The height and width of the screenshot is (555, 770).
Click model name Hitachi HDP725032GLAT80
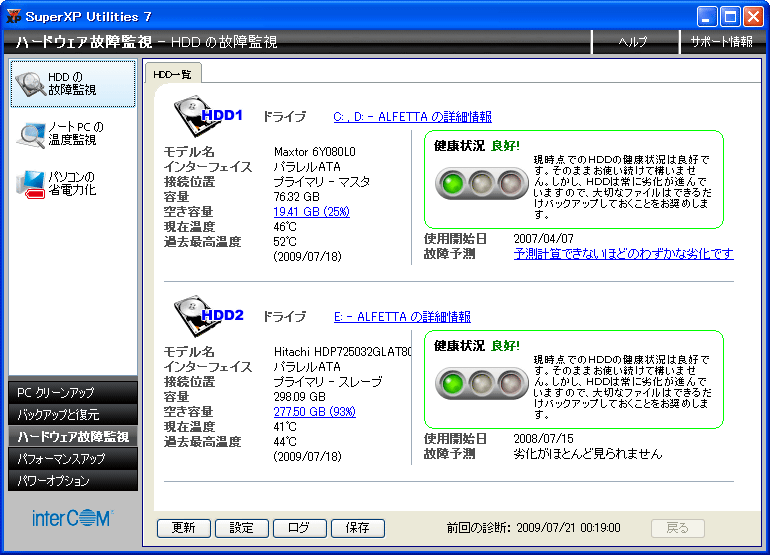(343, 352)
